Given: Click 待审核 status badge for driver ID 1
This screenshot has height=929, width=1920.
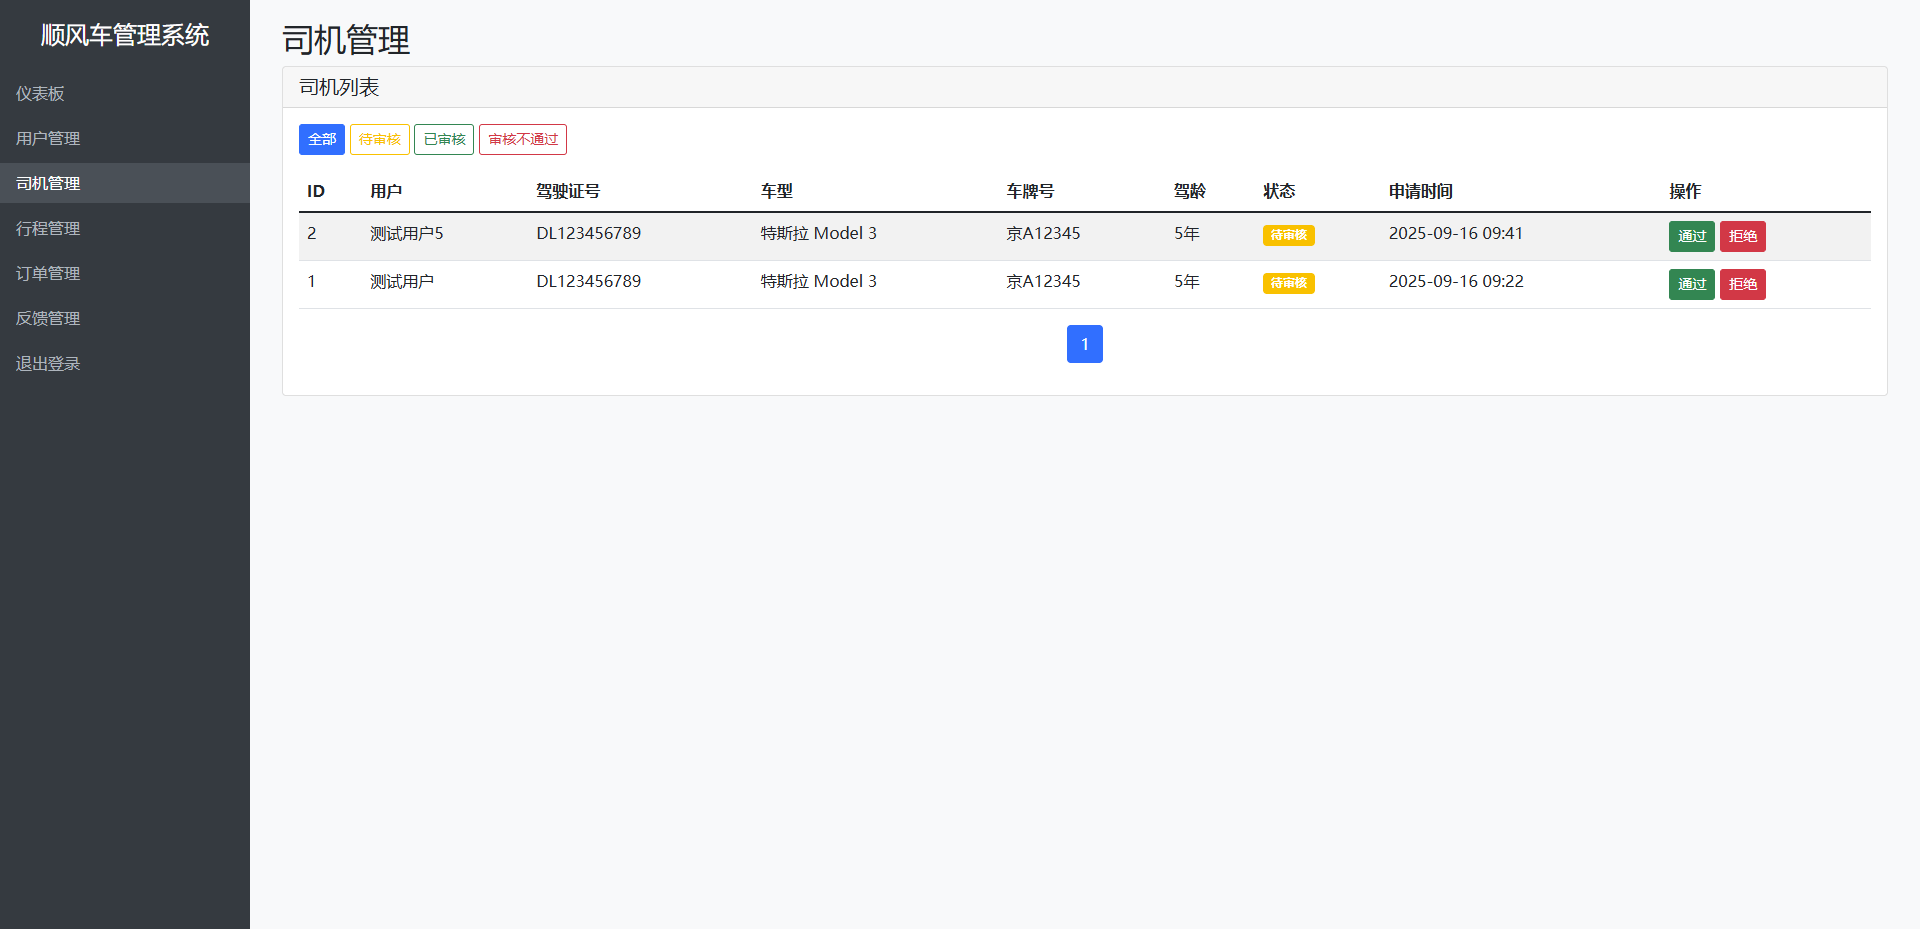Looking at the screenshot, I should pyautogui.click(x=1288, y=283).
